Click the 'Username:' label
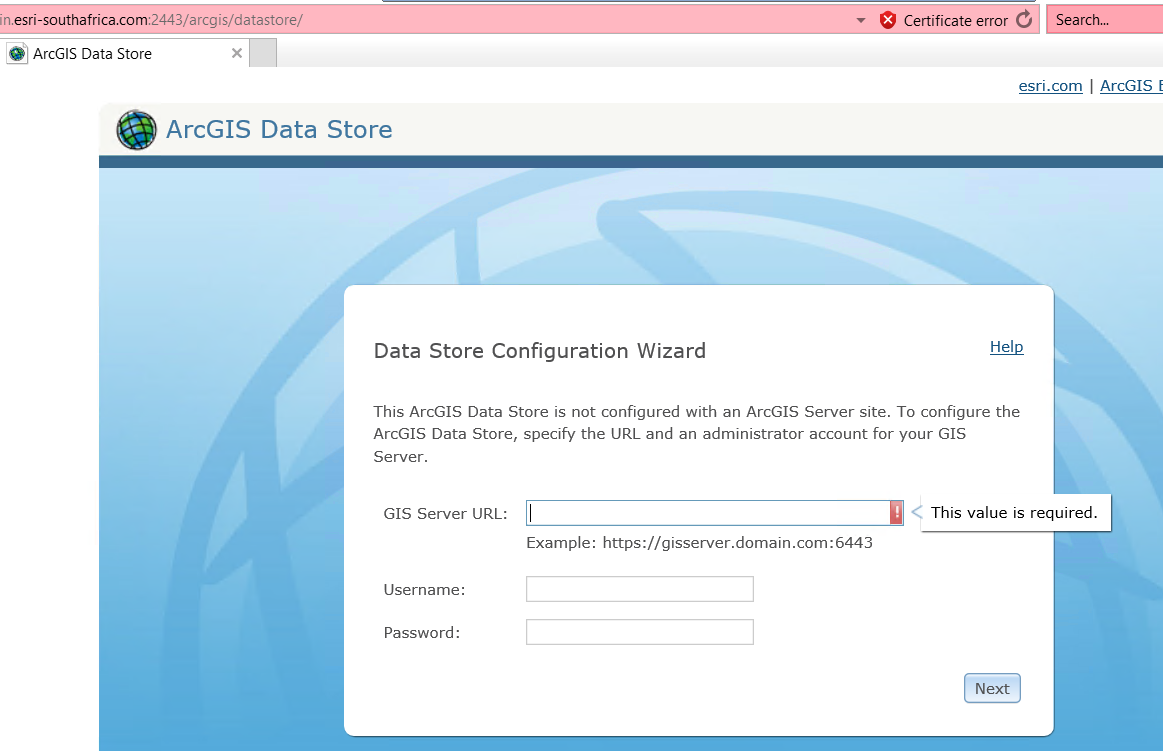Image resolution: width=1163 pixels, height=751 pixels. pos(424,589)
